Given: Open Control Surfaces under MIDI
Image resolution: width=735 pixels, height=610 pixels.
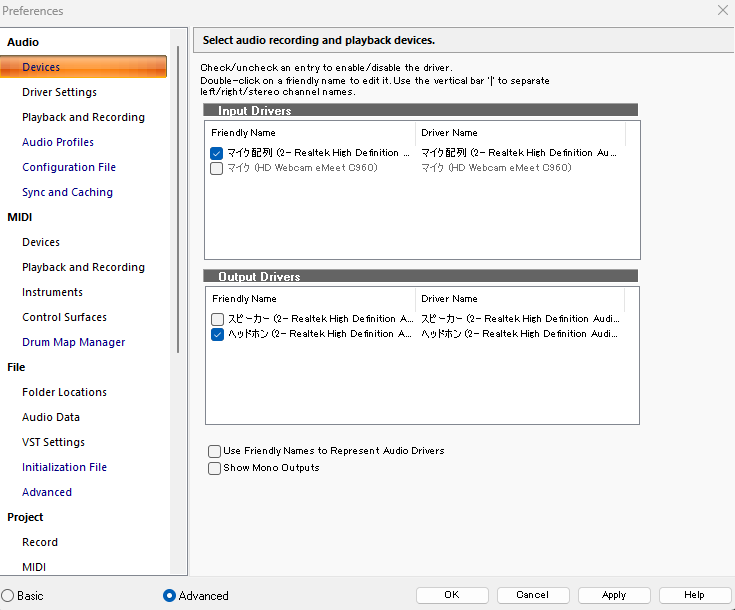Looking at the screenshot, I should pyautogui.click(x=64, y=317).
